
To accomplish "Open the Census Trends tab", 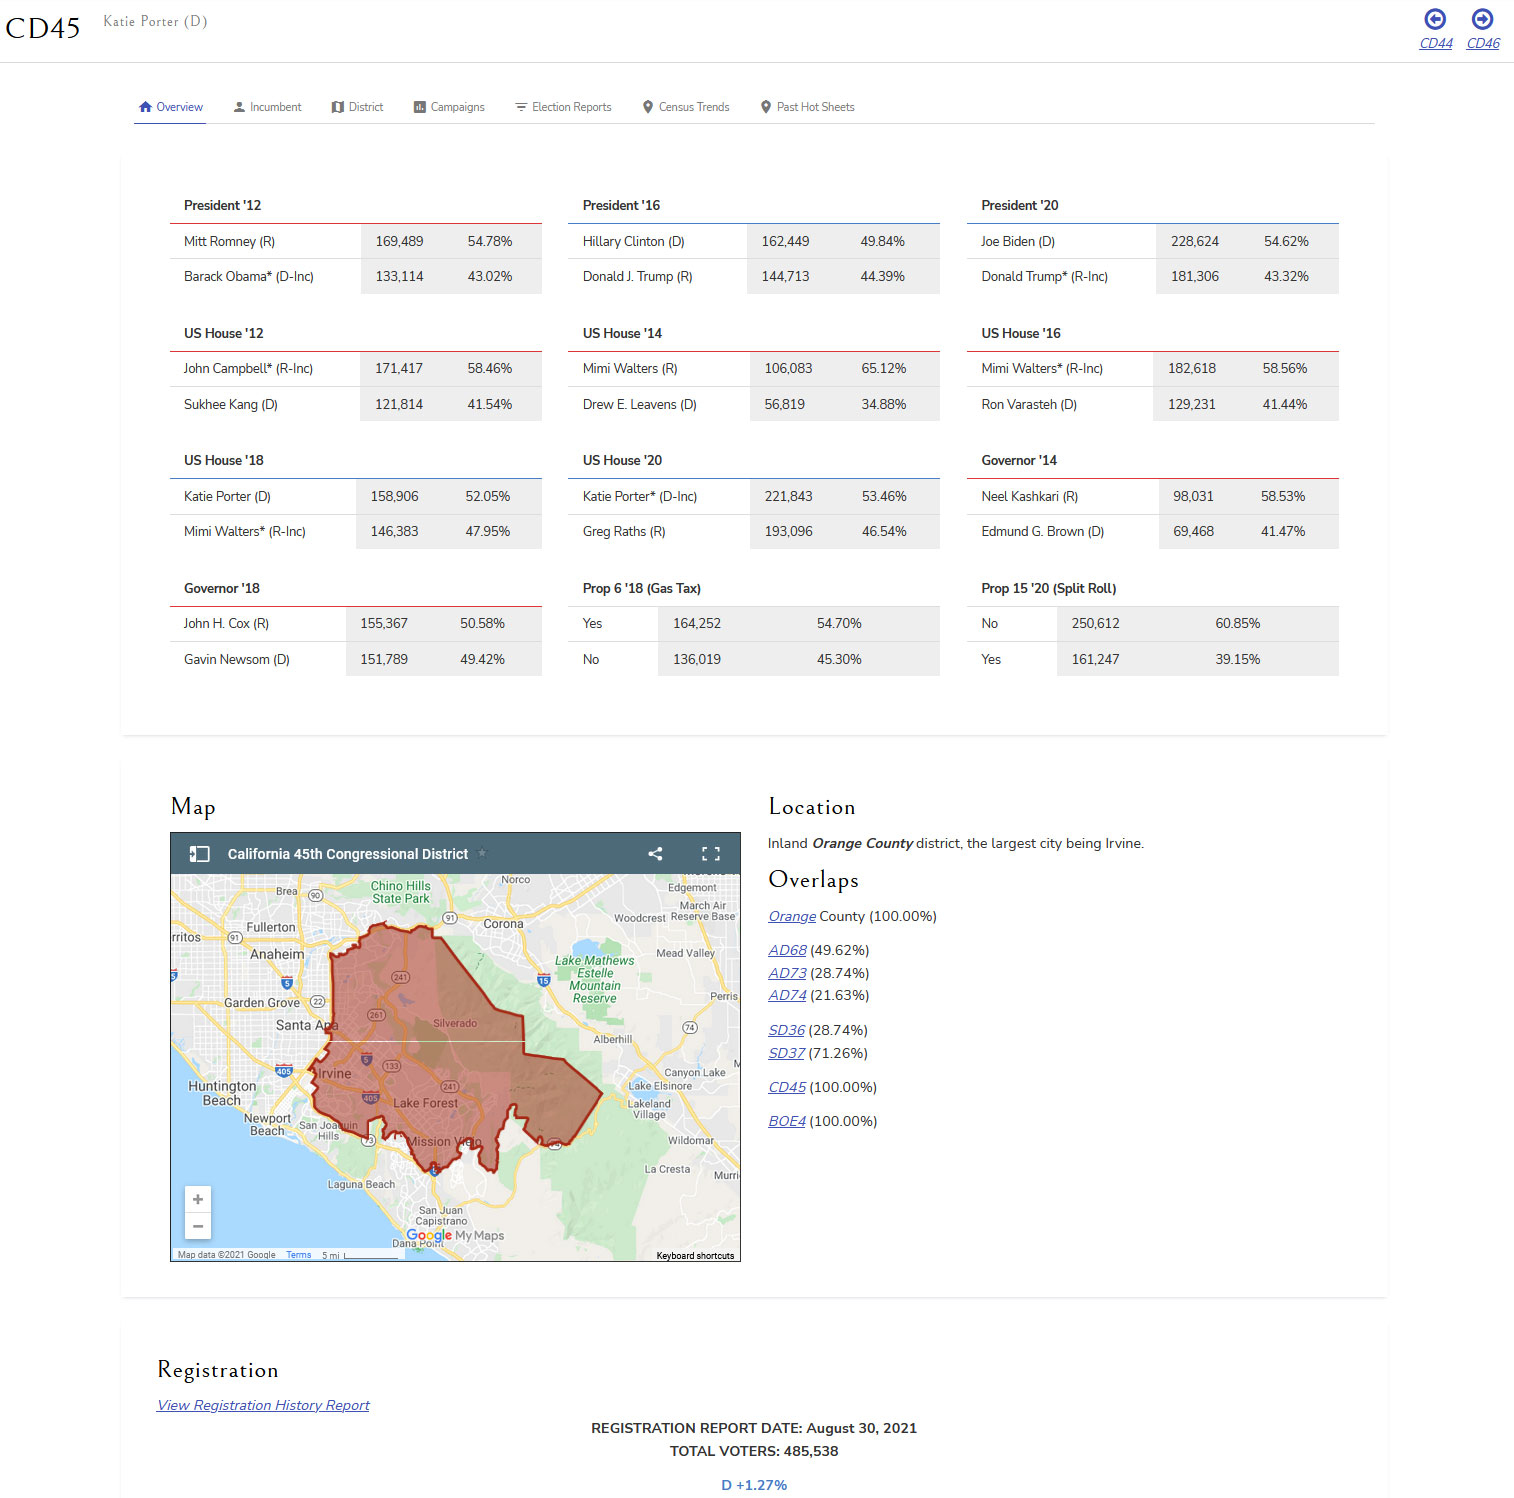I will pyautogui.click(x=686, y=107).
